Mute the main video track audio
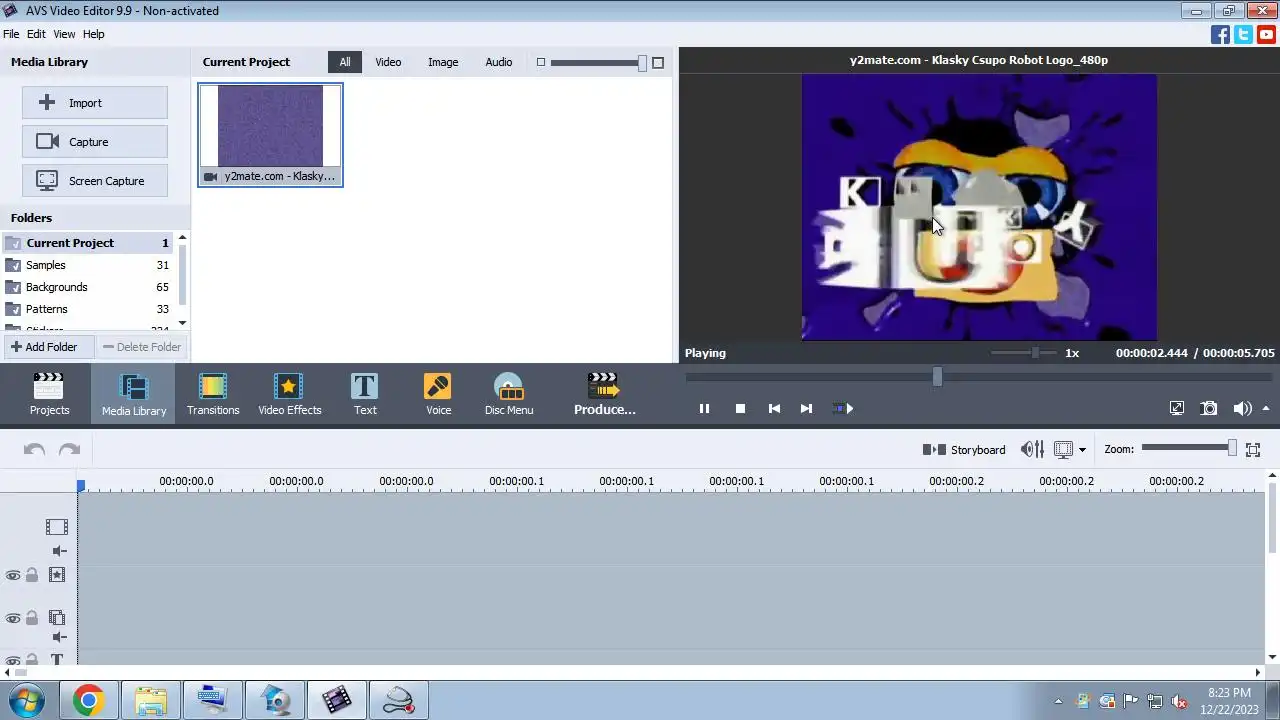Screen dimensions: 1280x720 point(59,551)
